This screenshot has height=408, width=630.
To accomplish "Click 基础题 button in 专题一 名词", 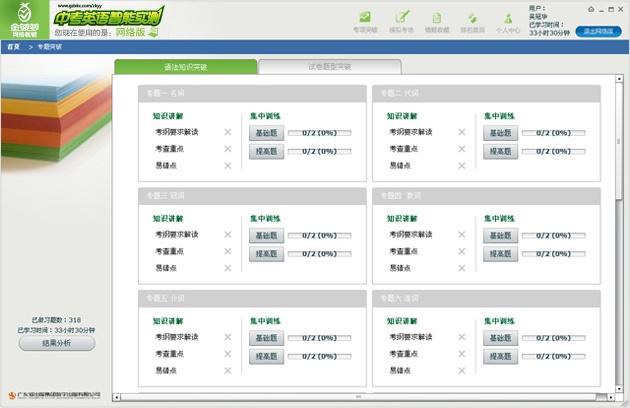I will pyautogui.click(x=266, y=133).
